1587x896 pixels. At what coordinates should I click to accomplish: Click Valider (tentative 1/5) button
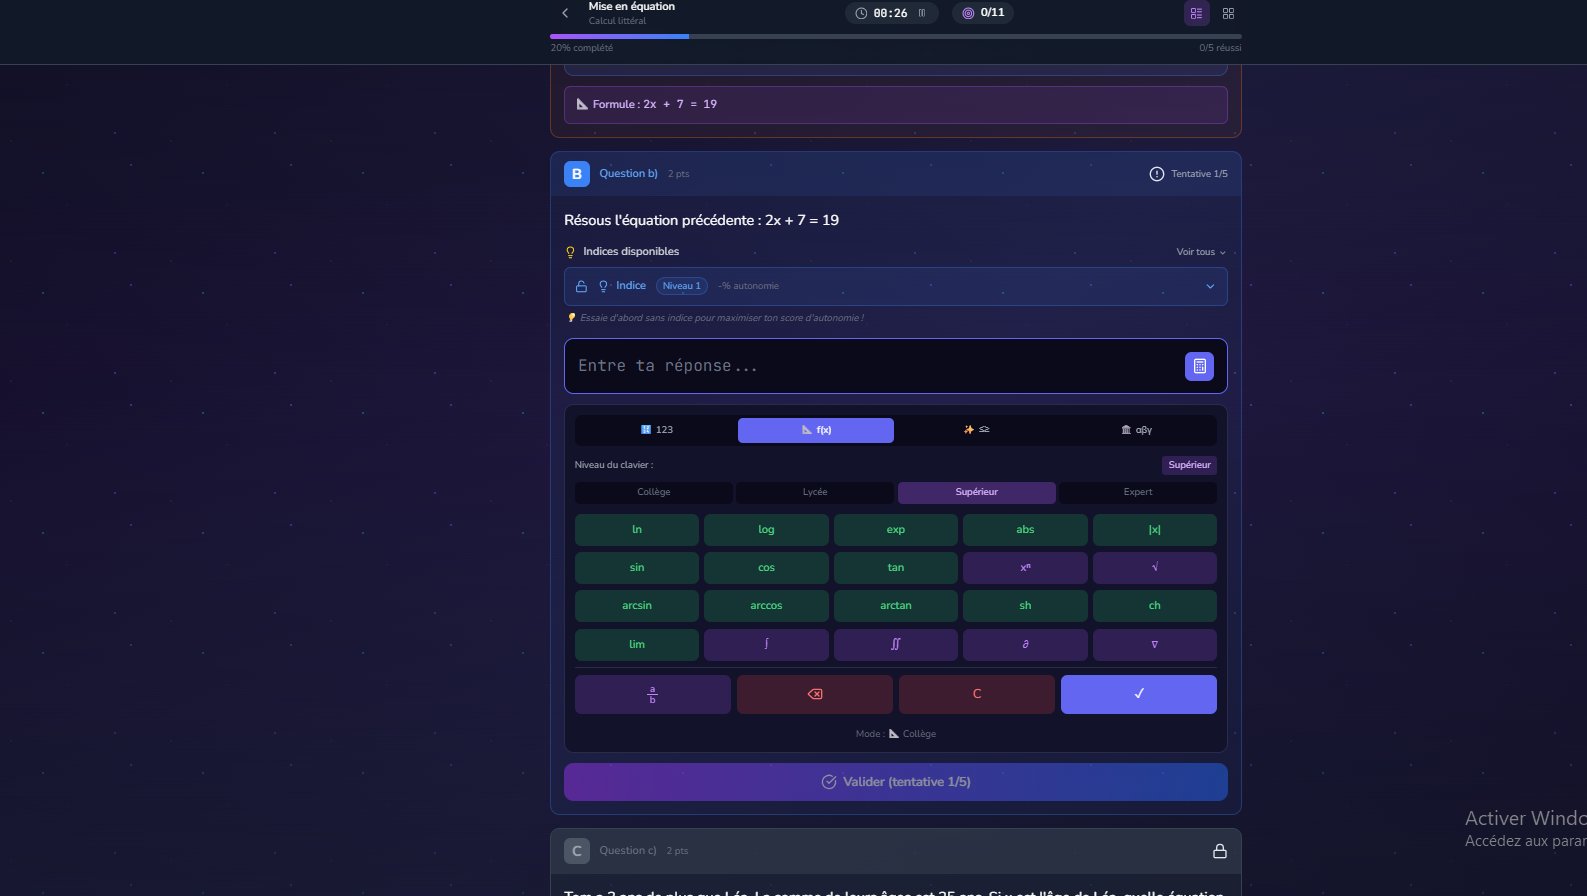[x=895, y=782]
